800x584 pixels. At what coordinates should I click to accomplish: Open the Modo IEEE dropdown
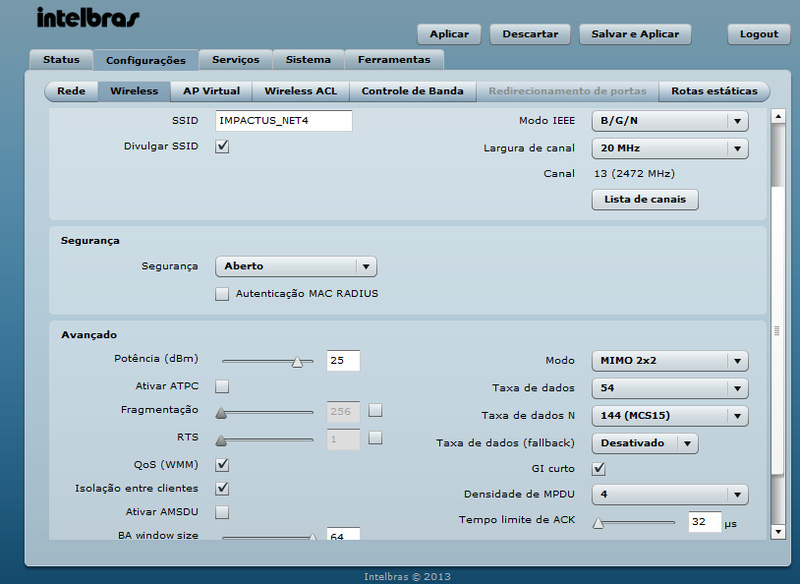(670, 121)
